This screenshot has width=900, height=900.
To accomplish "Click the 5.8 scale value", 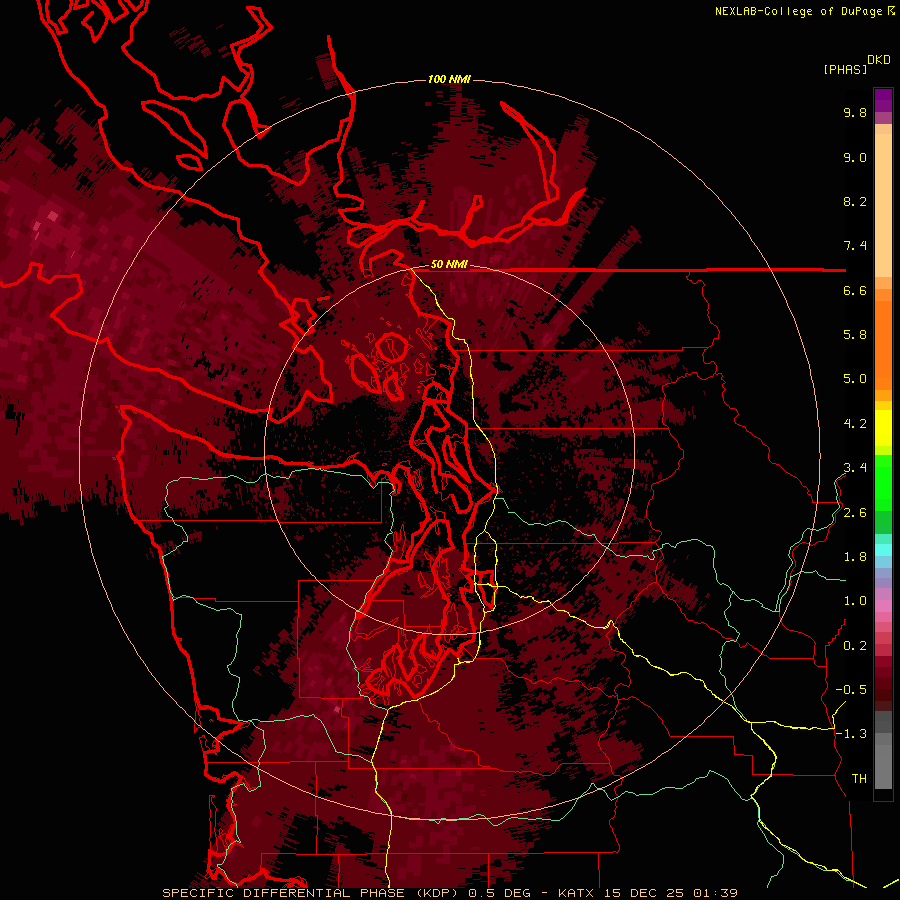I will (x=855, y=335).
